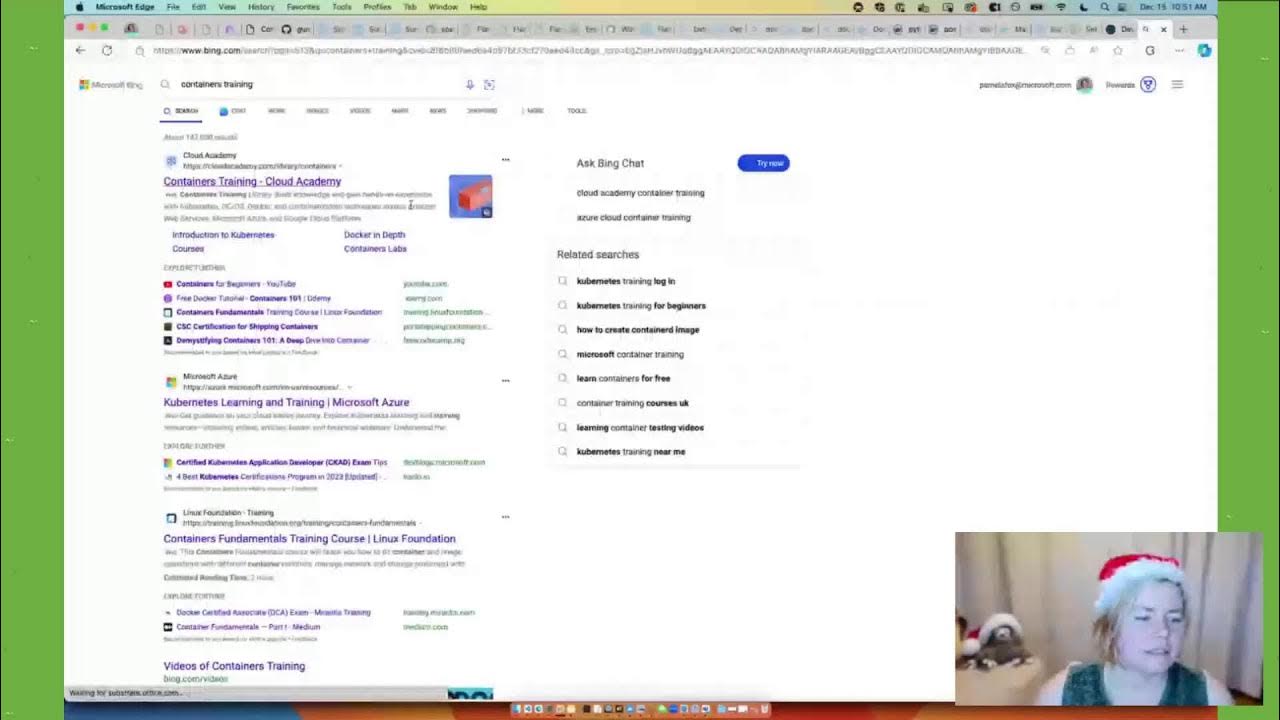Open the Bing Rewards badge icon
1280x720 pixels.
pyautogui.click(x=1148, y=85)
